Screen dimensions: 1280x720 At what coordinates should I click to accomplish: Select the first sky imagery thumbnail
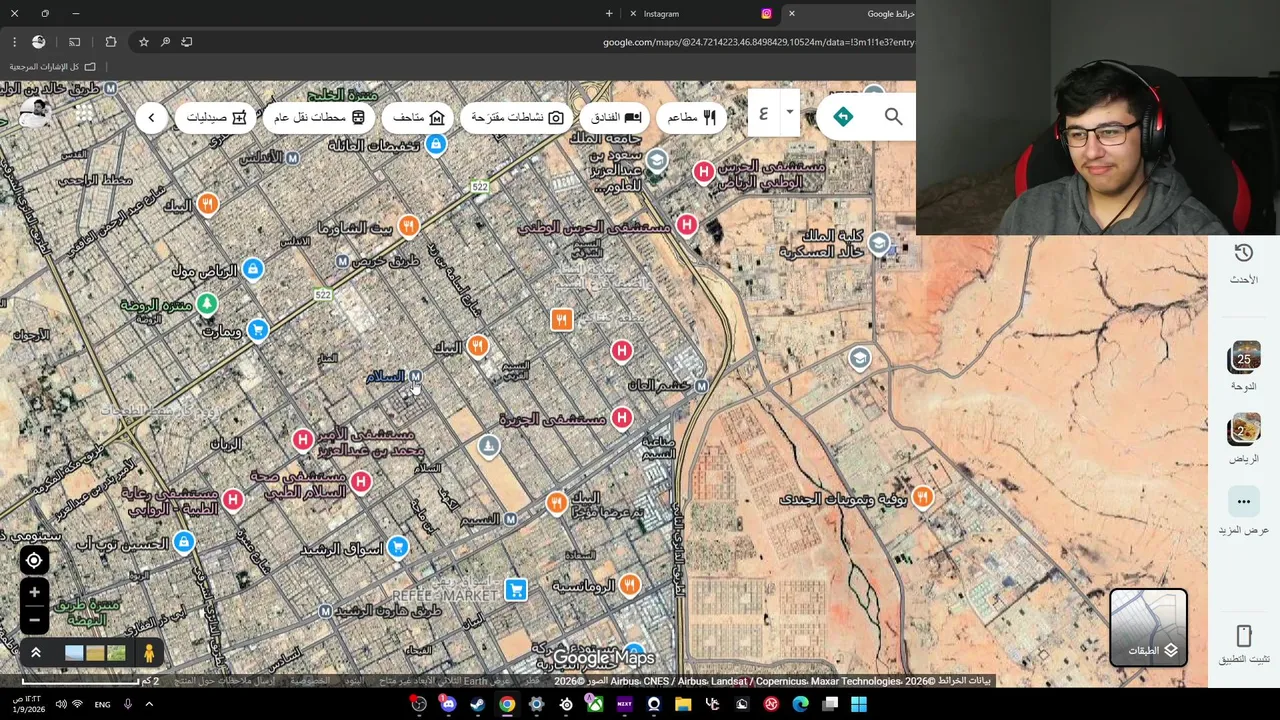(74, 653)
